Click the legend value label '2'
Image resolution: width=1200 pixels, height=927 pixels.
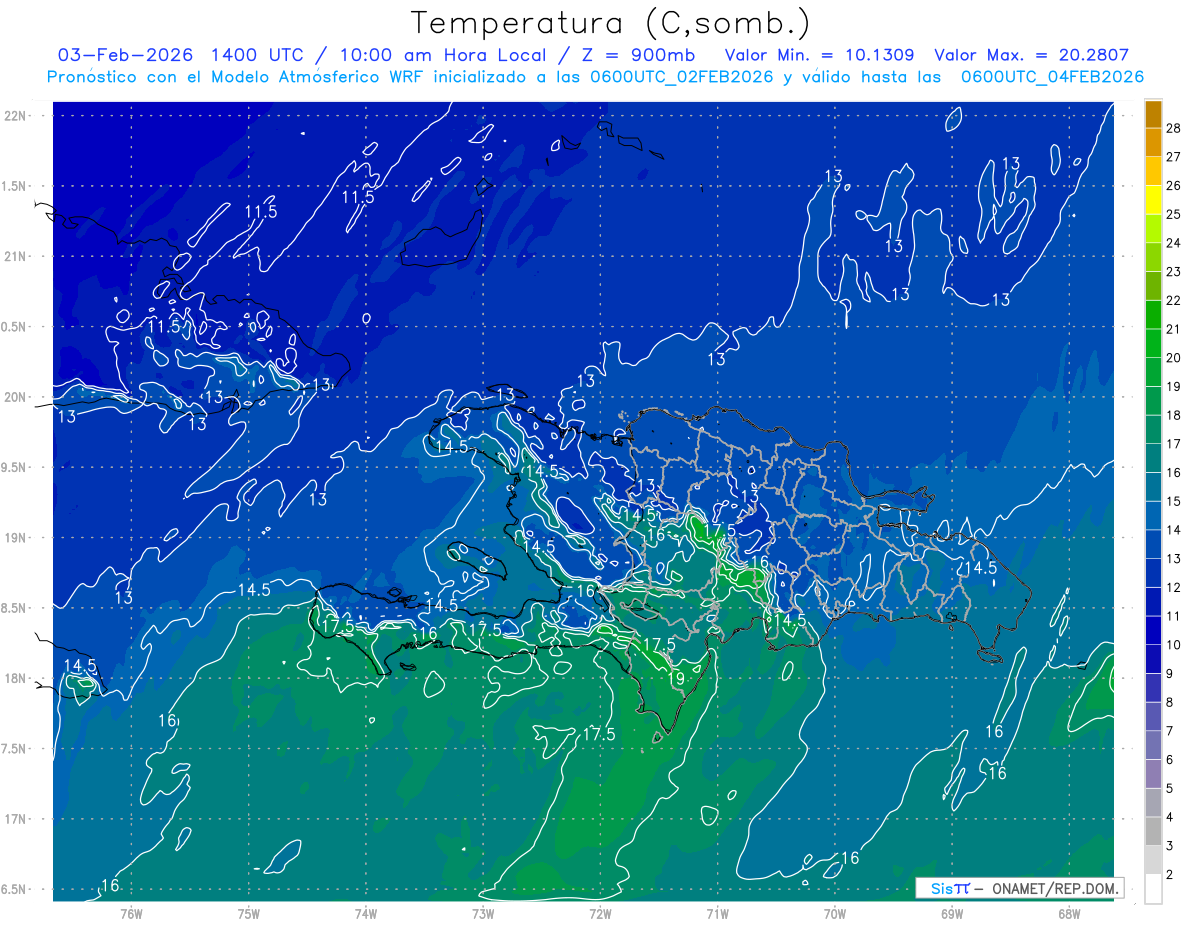click(1170, 875)
